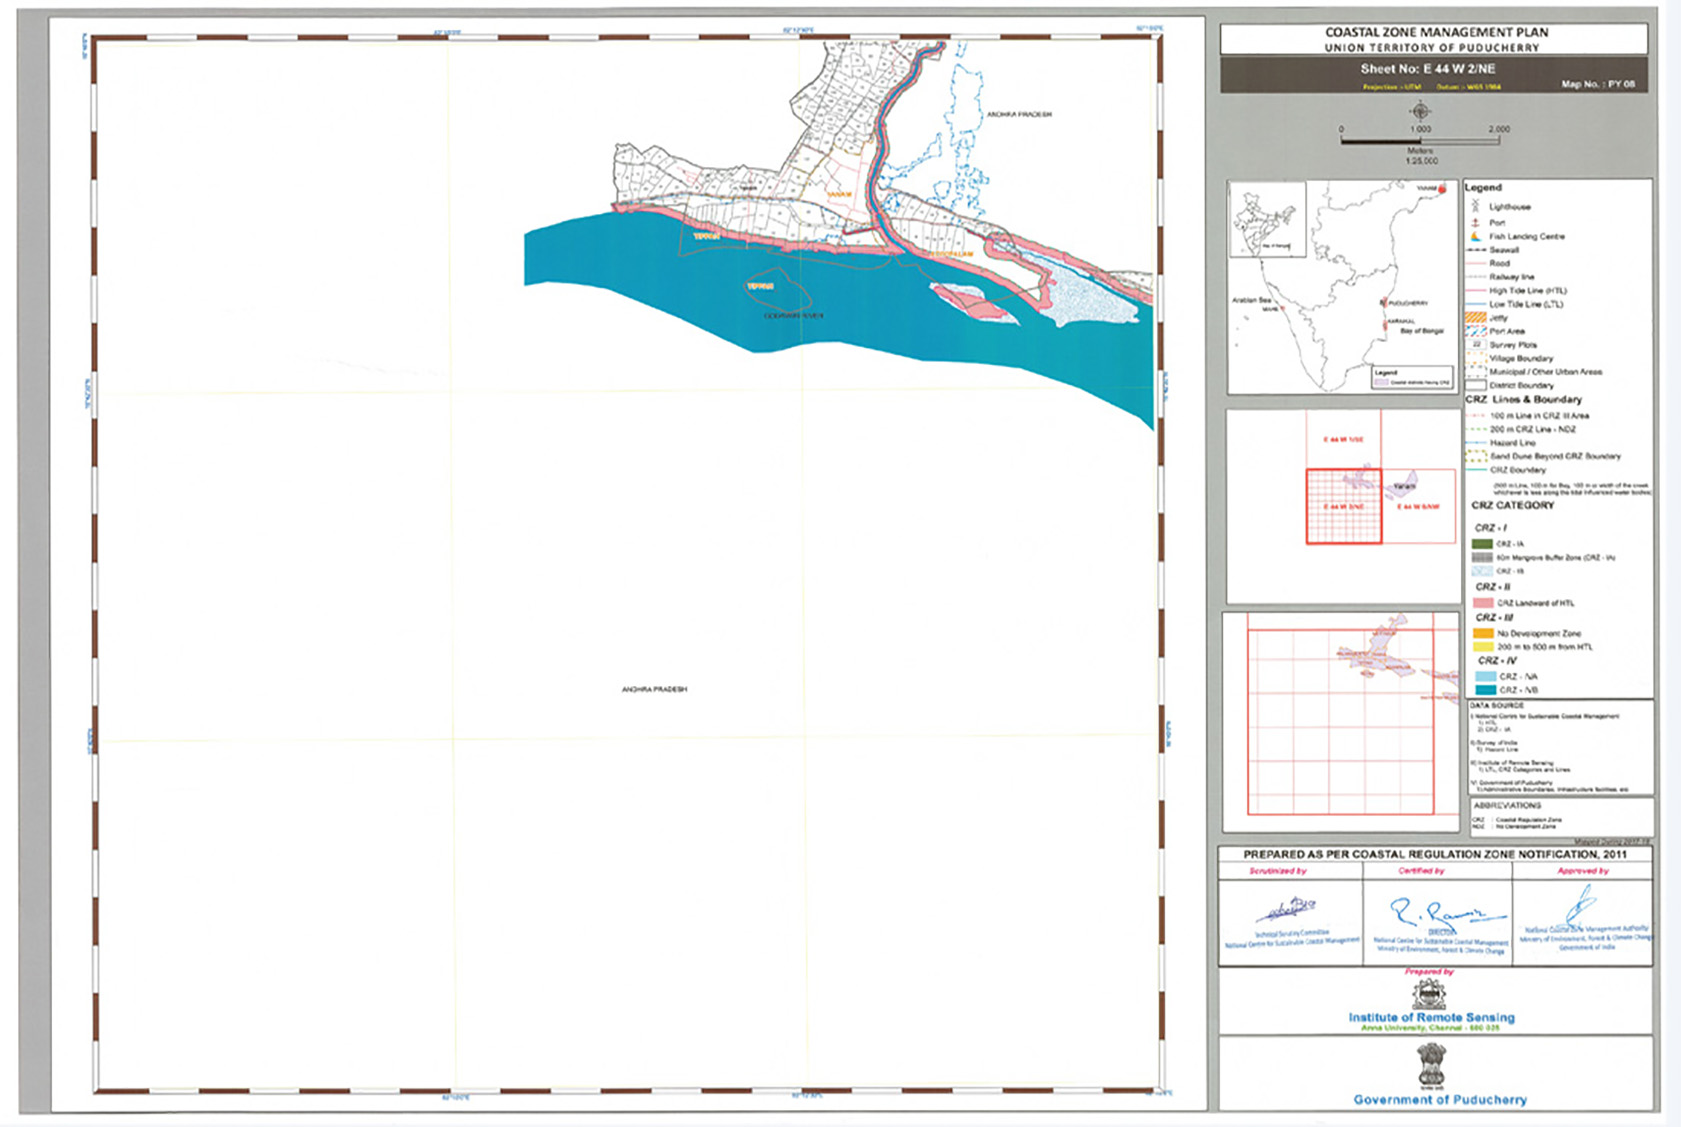Click the highlighted E 44 W 2/NE sheet cell

point(1344,507)
